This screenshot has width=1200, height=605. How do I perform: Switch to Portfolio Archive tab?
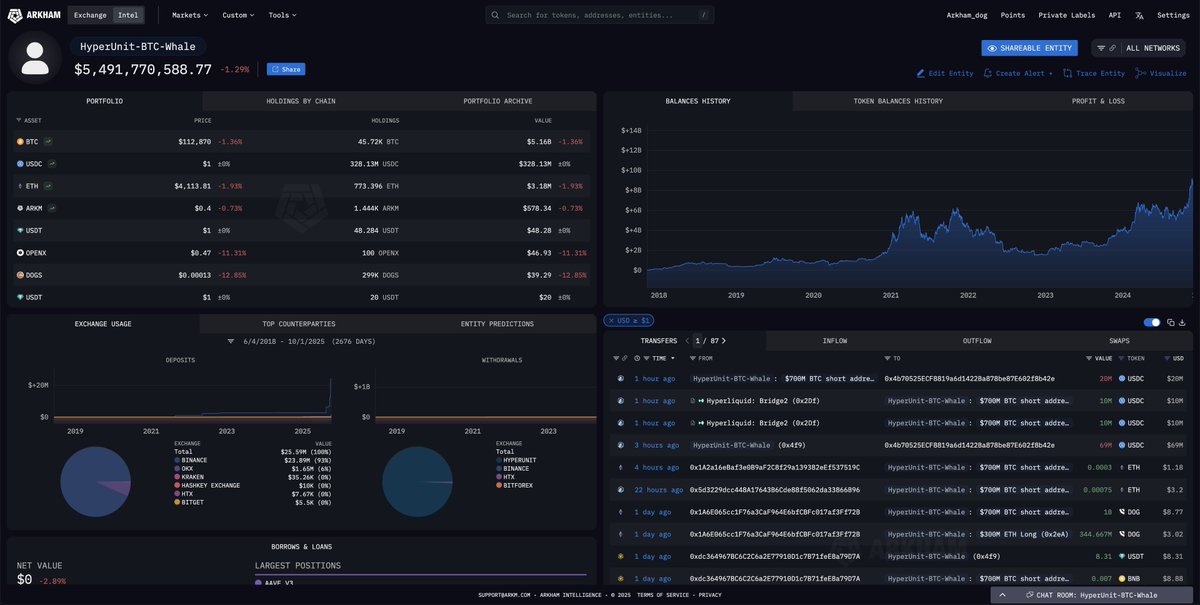pyautogui.click(x=498, y=101)
